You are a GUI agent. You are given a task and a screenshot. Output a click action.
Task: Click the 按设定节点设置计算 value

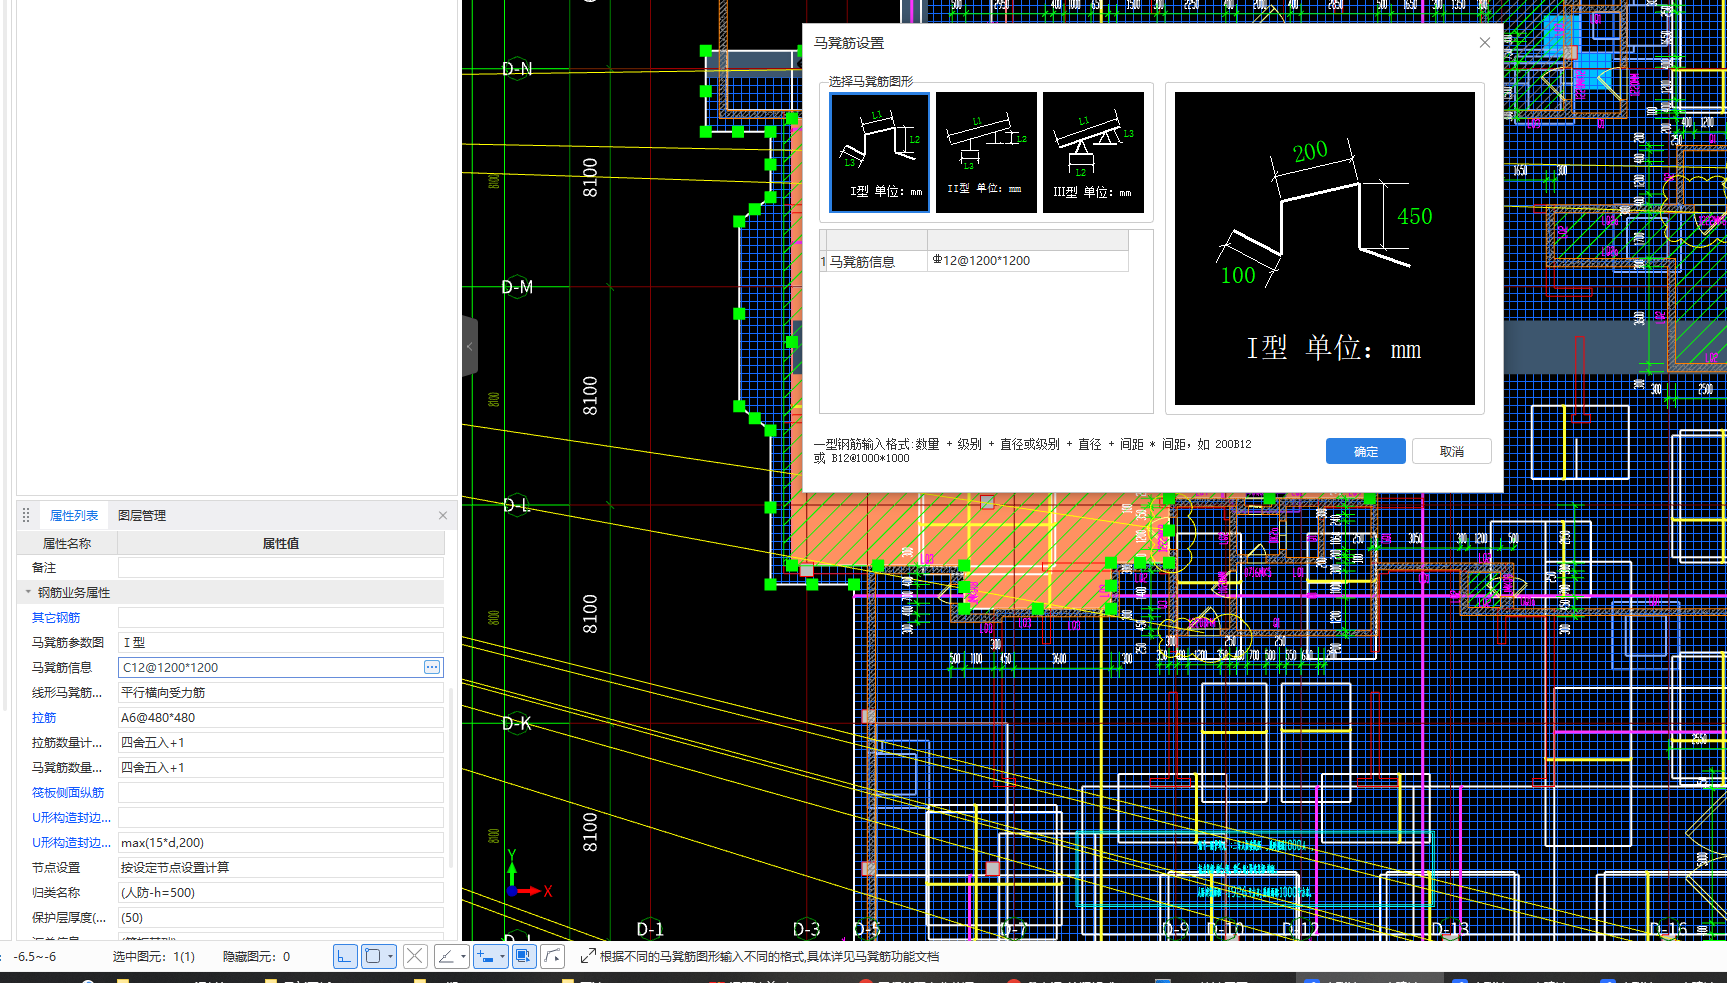[281, 868]
